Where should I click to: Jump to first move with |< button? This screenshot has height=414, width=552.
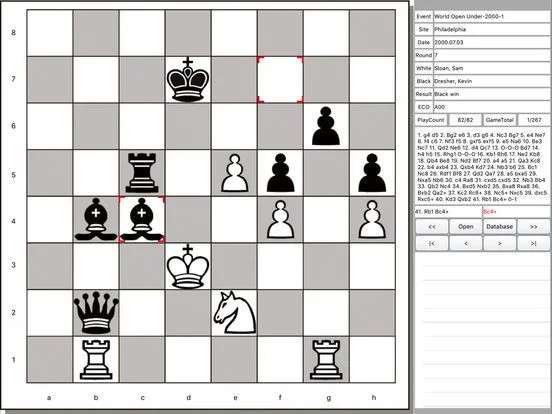click(432, 243)
